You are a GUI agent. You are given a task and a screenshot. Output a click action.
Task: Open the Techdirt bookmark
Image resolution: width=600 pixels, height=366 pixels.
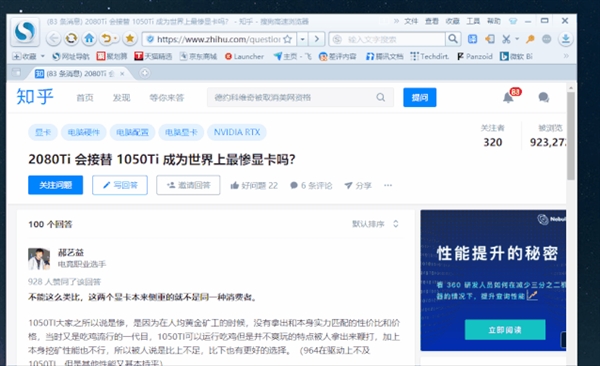click(430, 57)
